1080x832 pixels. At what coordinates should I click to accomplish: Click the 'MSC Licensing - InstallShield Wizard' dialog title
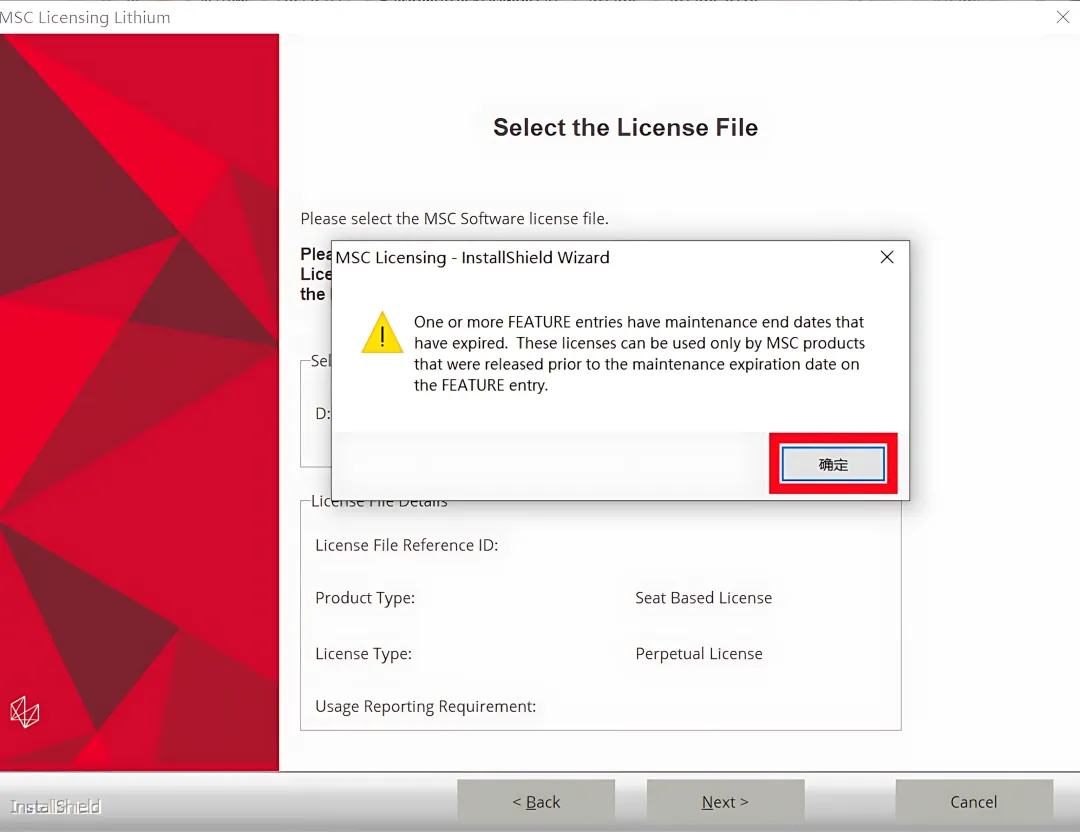click(x=472, y=258)
